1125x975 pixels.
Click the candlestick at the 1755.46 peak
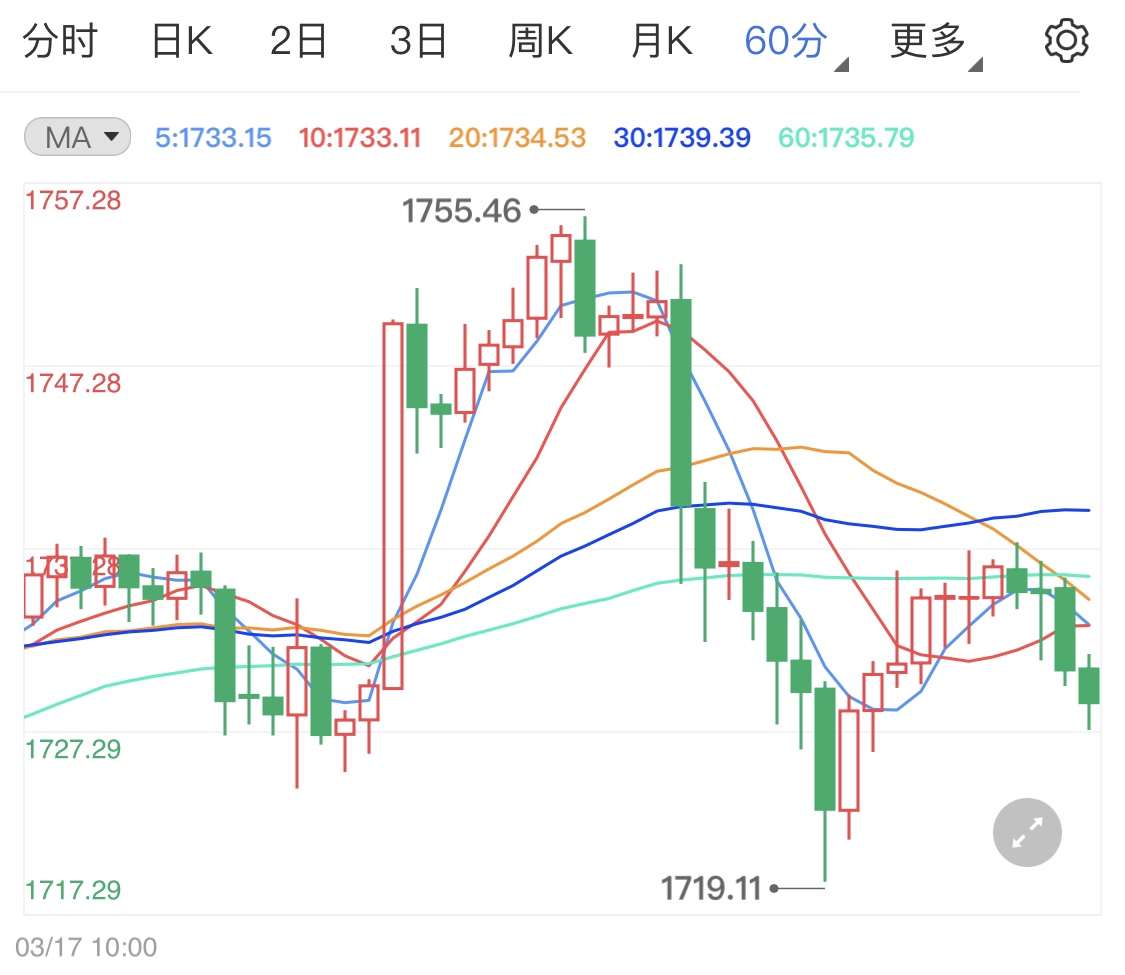click(585, 287)
